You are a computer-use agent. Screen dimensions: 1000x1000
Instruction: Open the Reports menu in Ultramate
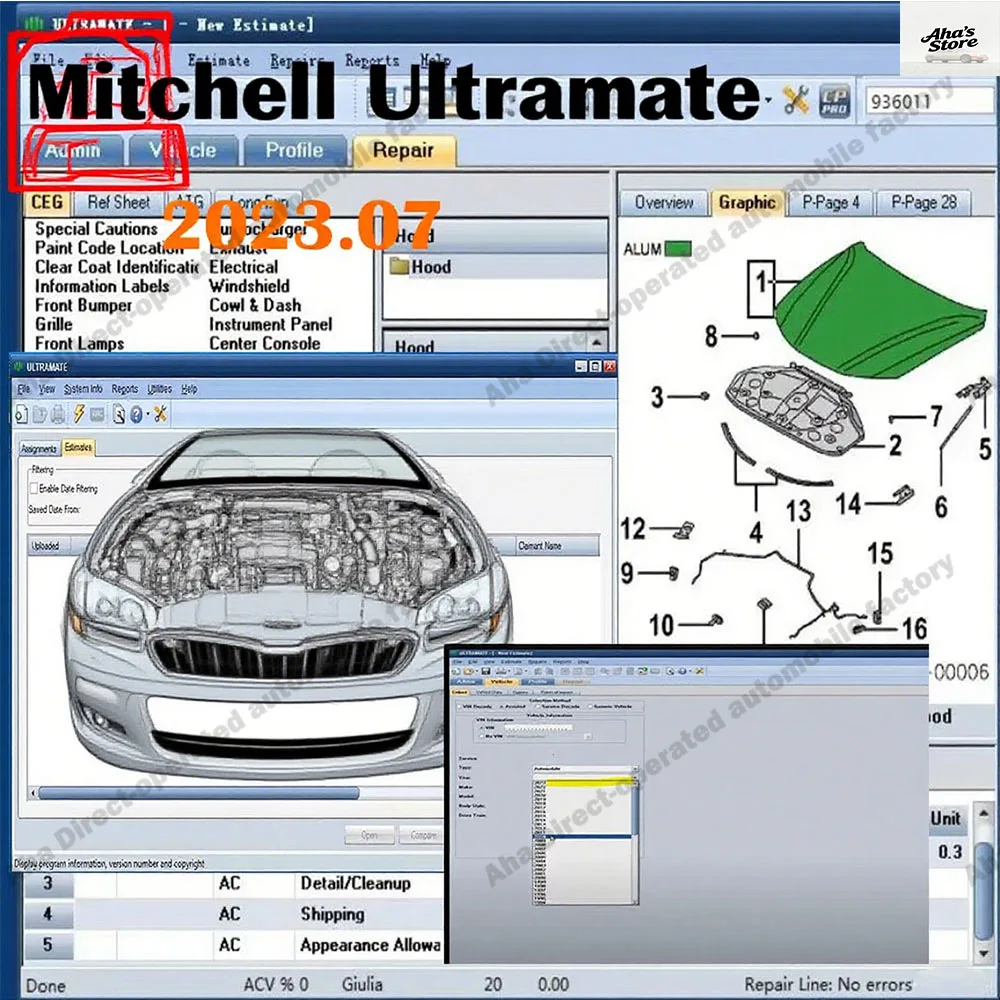[x=125, y=389]
